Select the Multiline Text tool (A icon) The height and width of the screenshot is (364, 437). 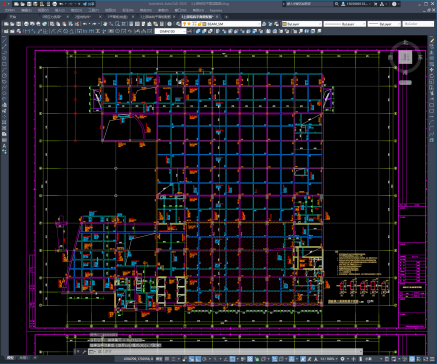[x=4, y=146]
